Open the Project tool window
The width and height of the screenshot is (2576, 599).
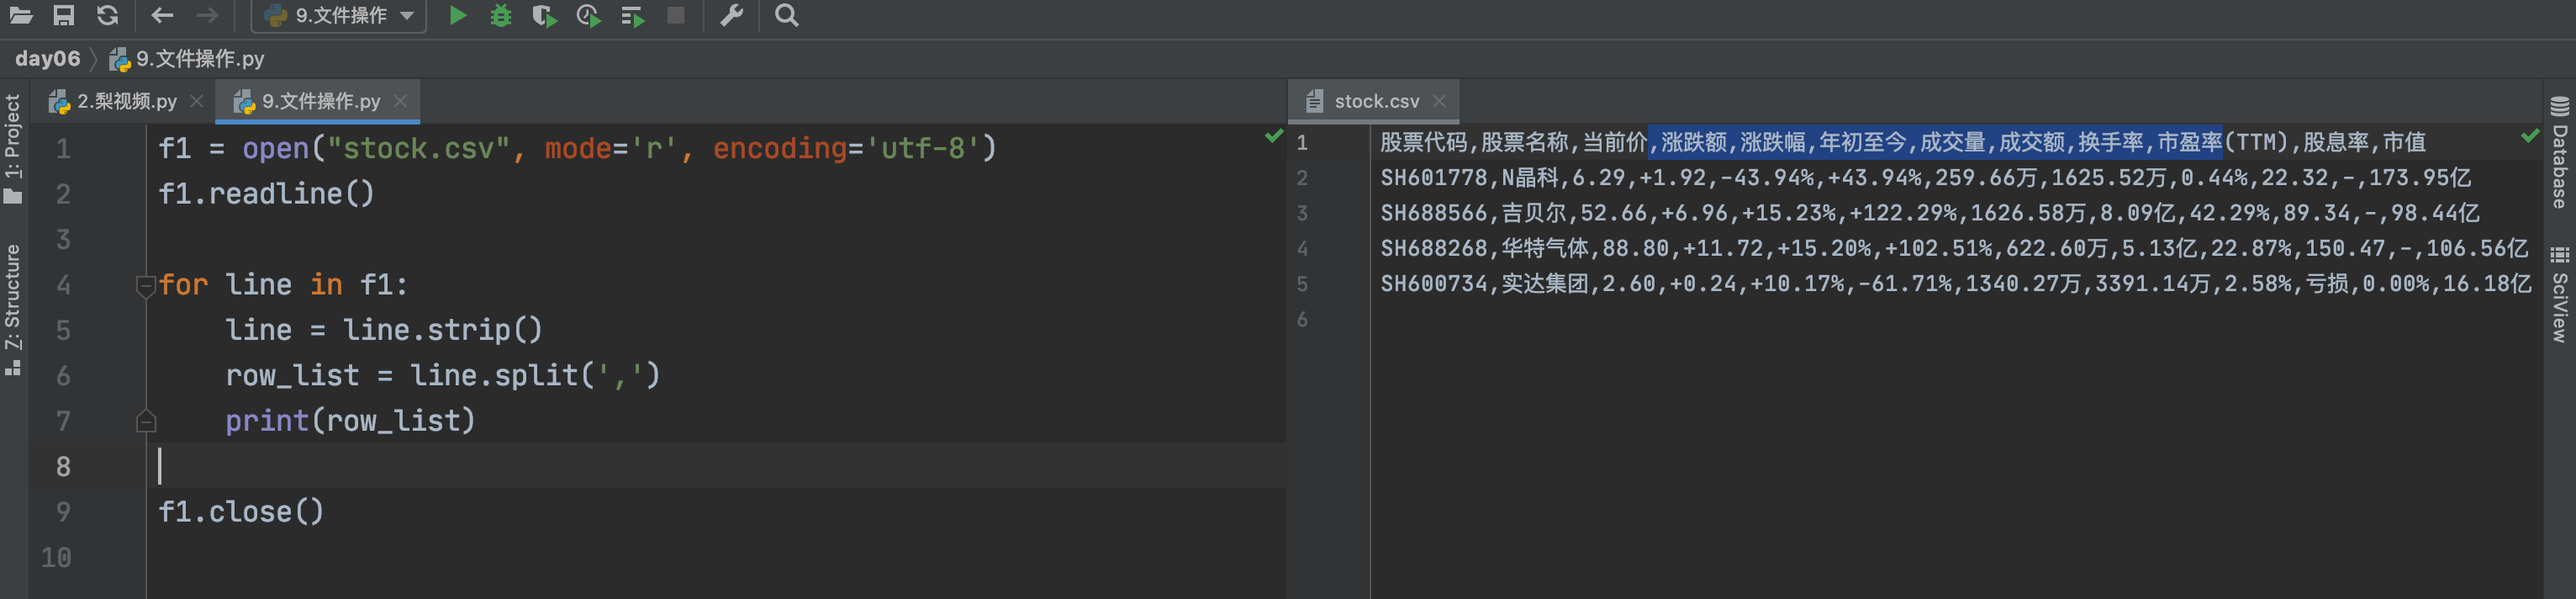(13, 148)
